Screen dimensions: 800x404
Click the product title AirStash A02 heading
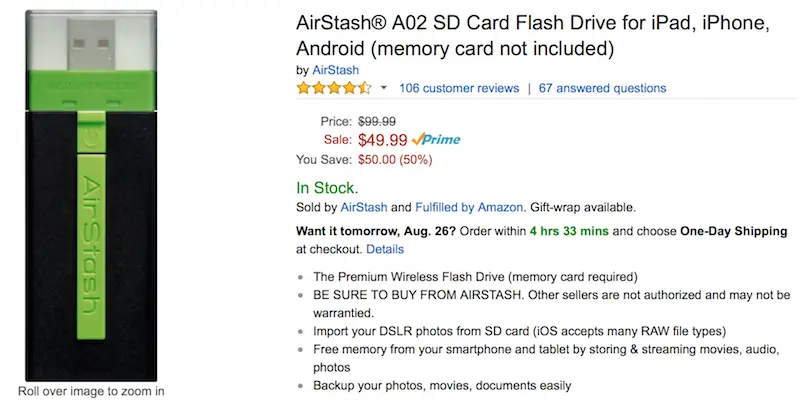click(x=533, y=36)
